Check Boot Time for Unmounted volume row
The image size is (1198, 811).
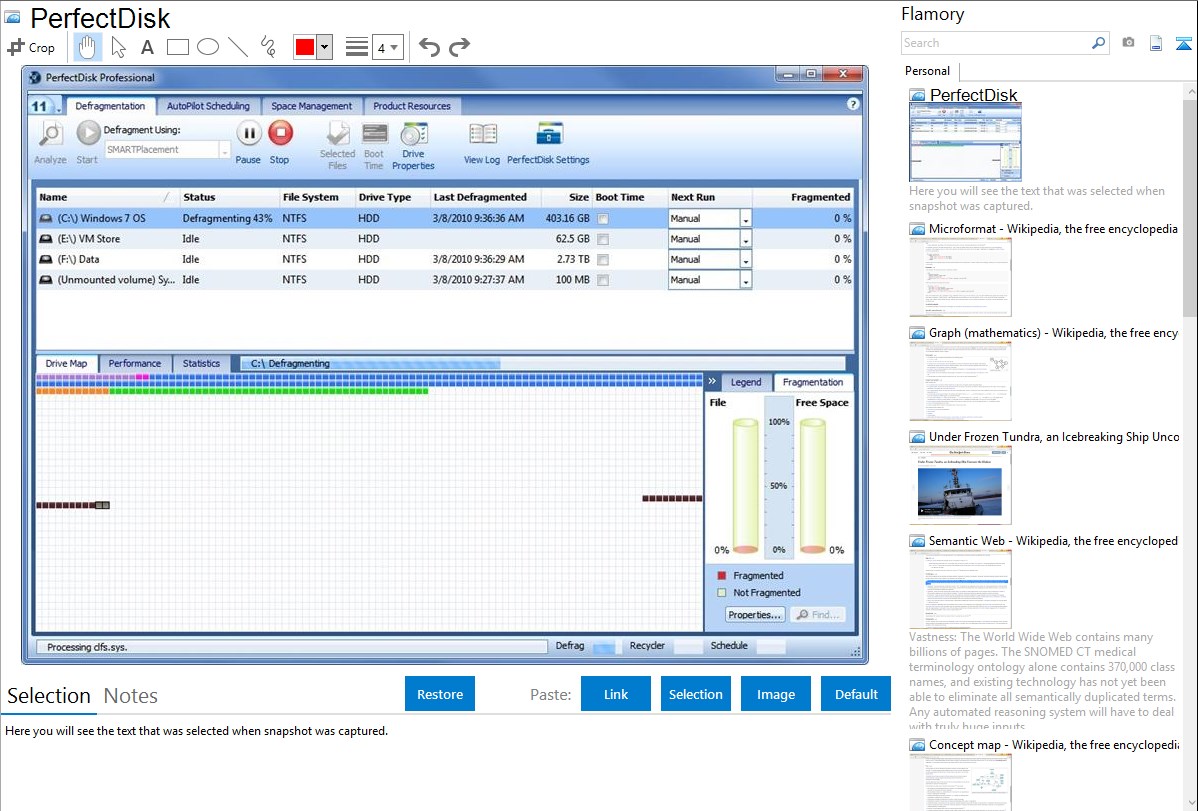coord(603,281)
